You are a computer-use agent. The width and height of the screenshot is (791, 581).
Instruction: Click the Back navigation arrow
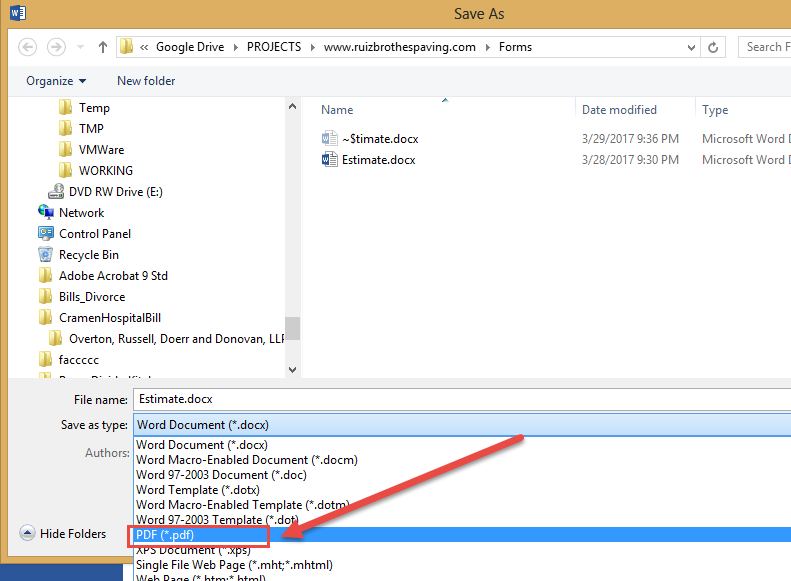(x=28, y=47)
